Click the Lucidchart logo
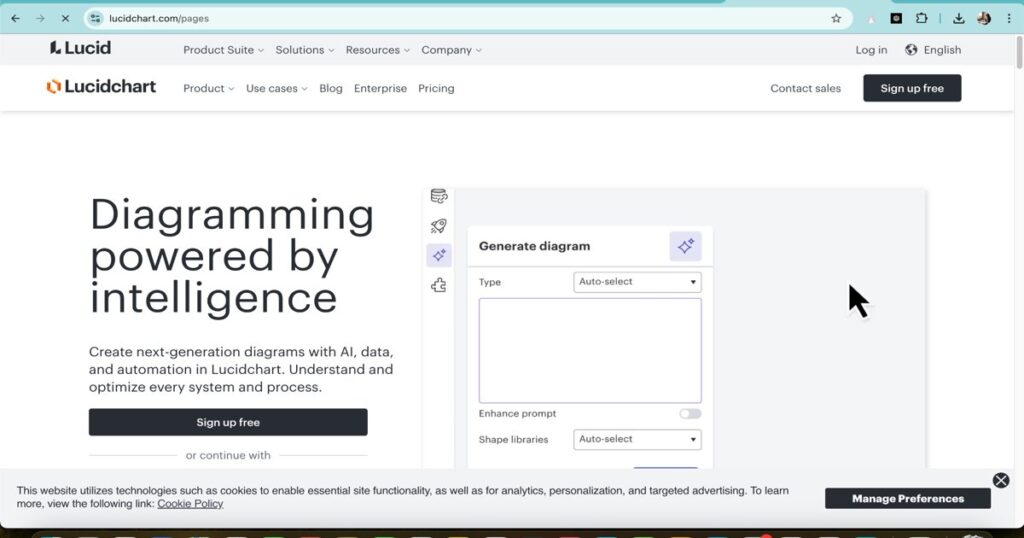Viewport: 1024px width, 538px height. point(101,86)
